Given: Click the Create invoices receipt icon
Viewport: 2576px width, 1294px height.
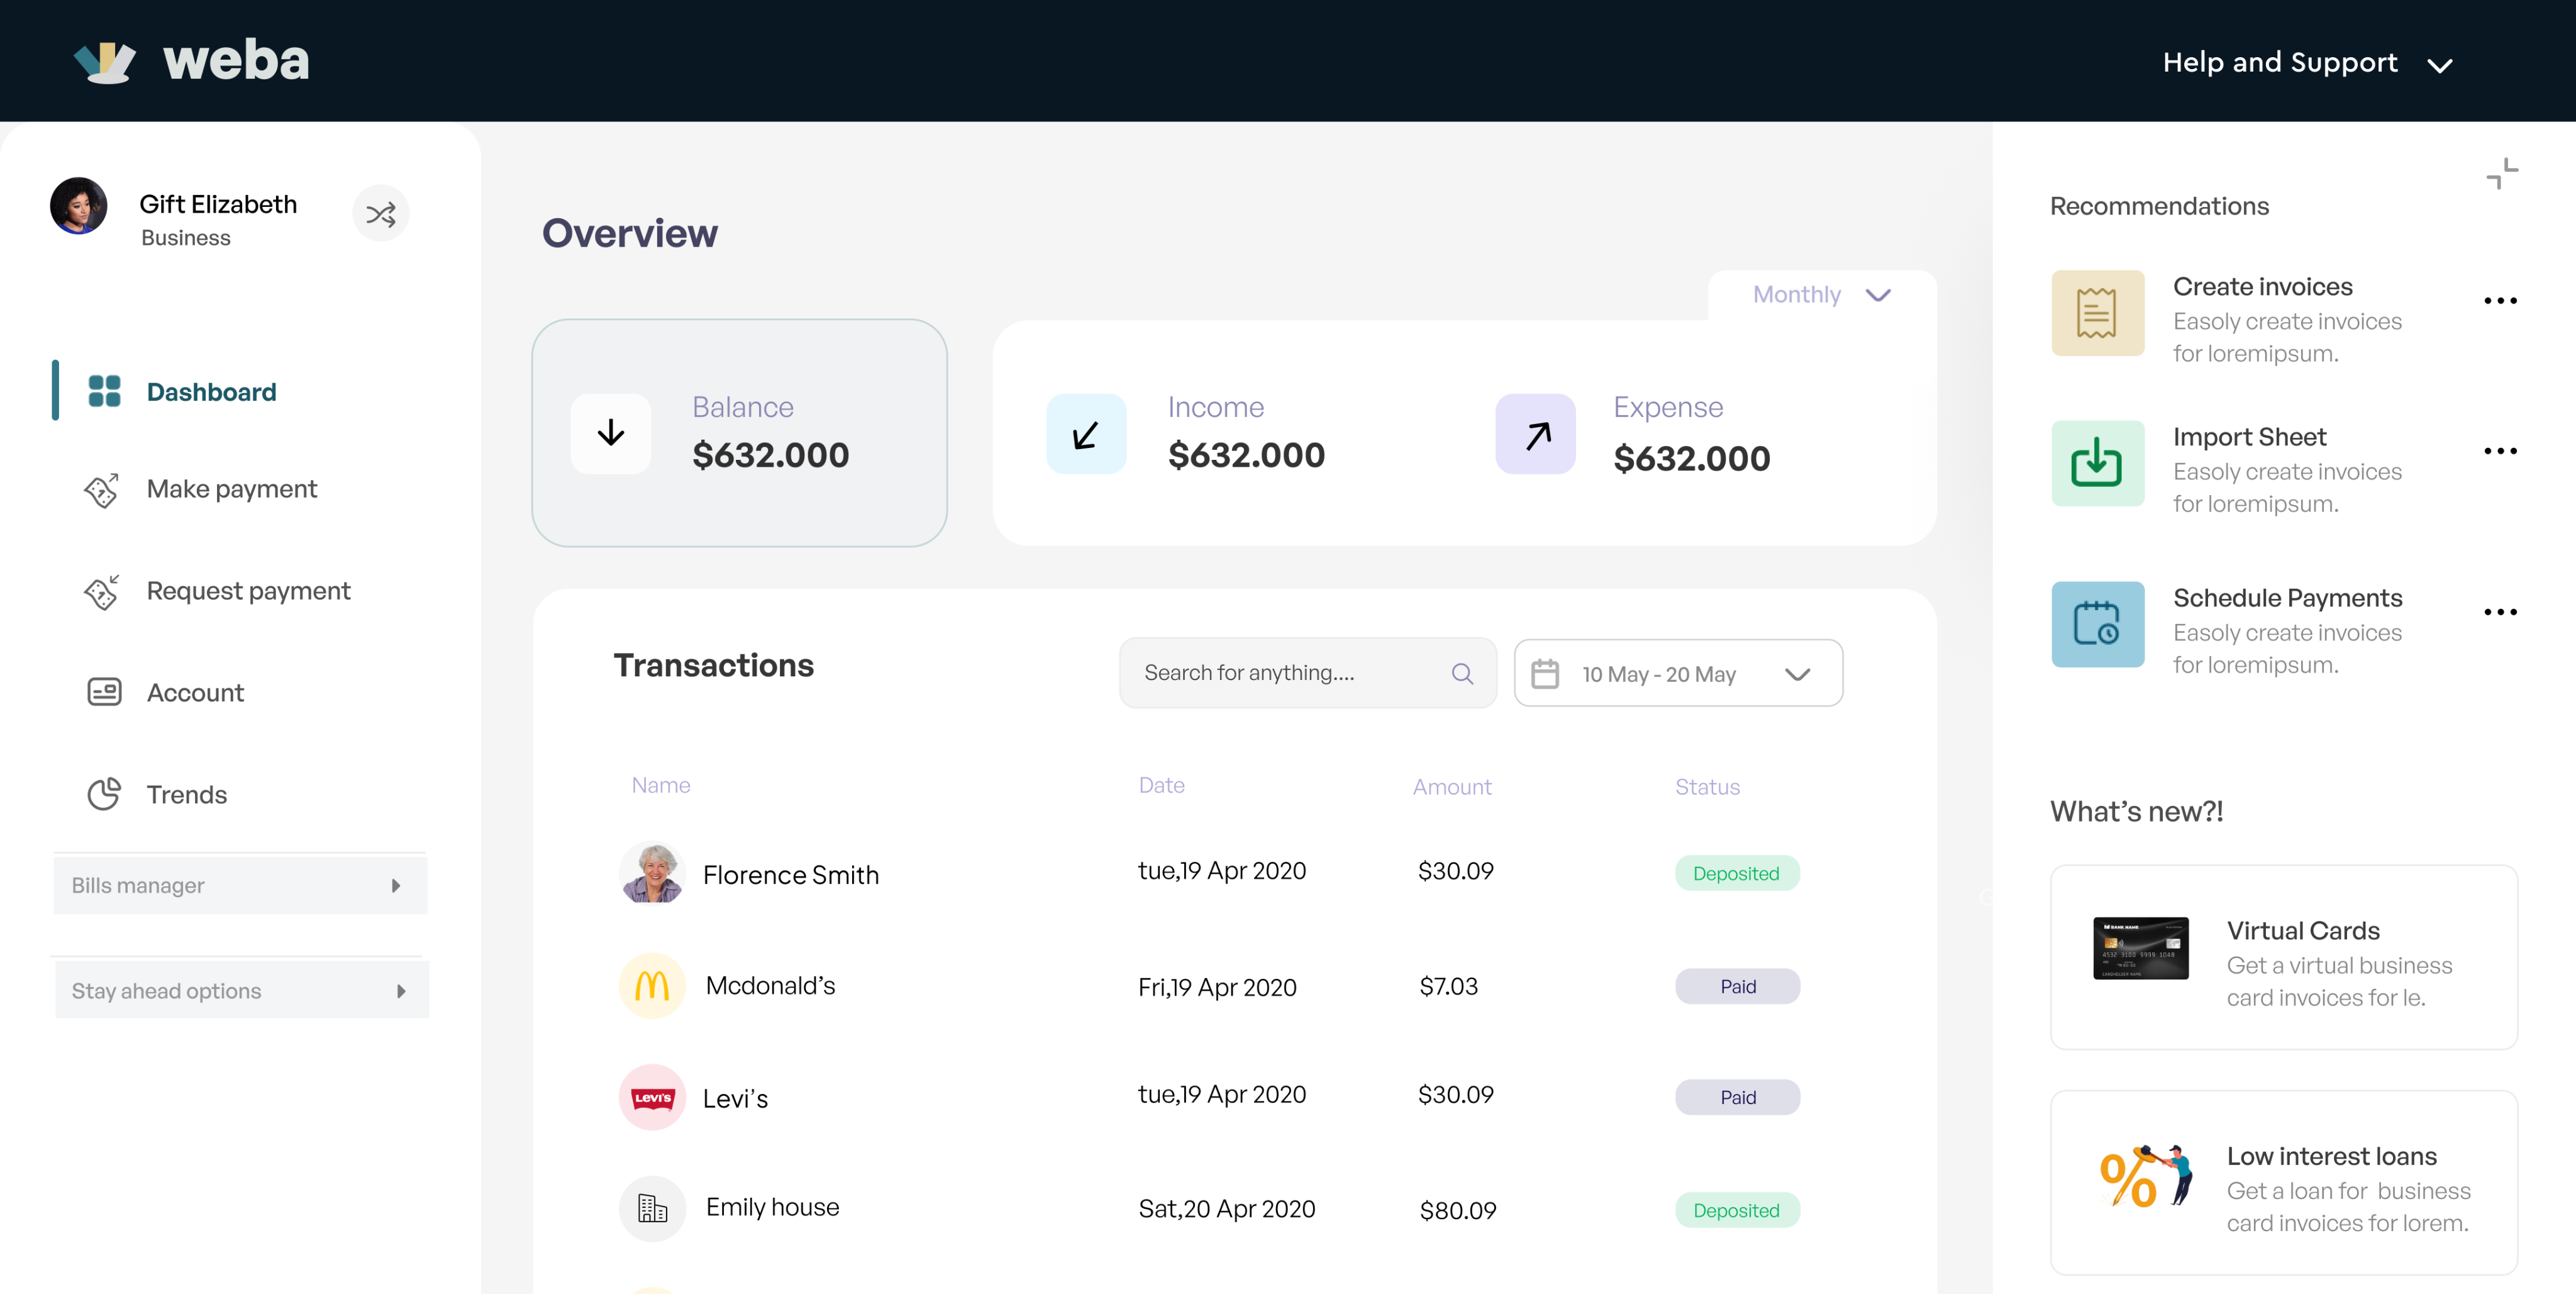Looking at the screenshot, I should click(x=2097, y=313).
